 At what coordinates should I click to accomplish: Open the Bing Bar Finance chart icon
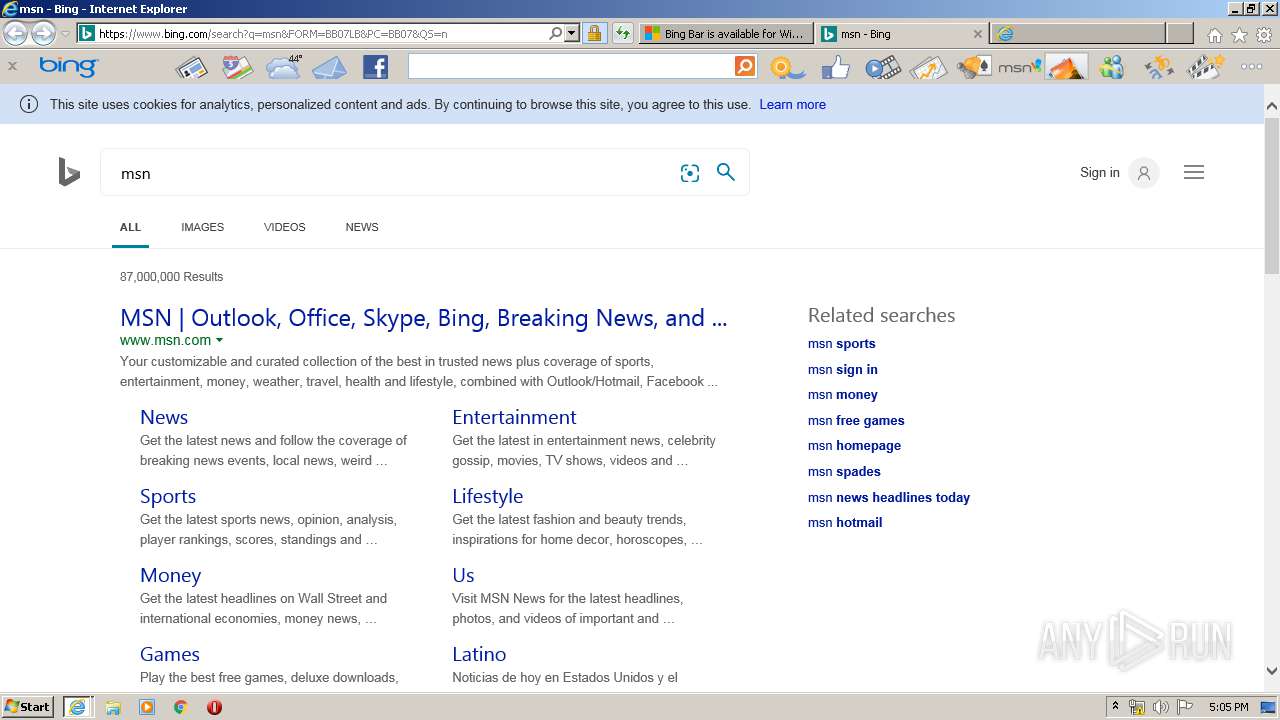(x=928, y=68)
